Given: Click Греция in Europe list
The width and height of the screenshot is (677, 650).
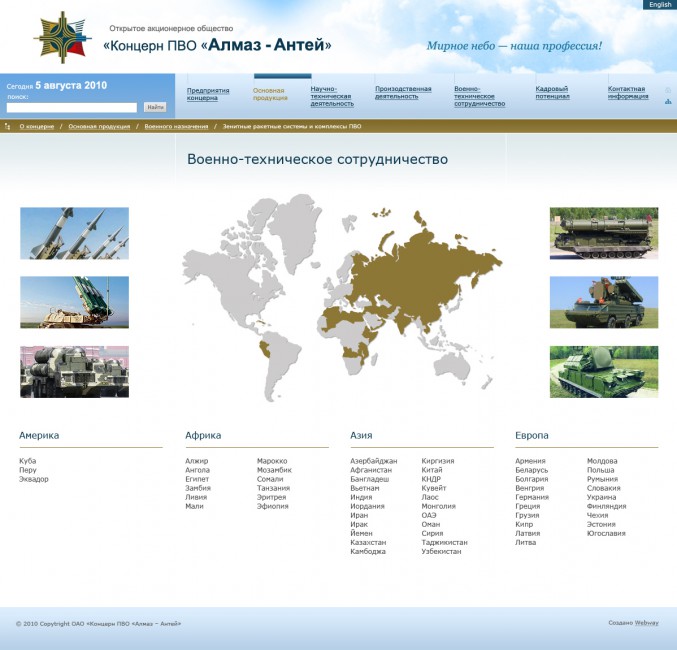Looking at the screenshot, I should 528,506.
